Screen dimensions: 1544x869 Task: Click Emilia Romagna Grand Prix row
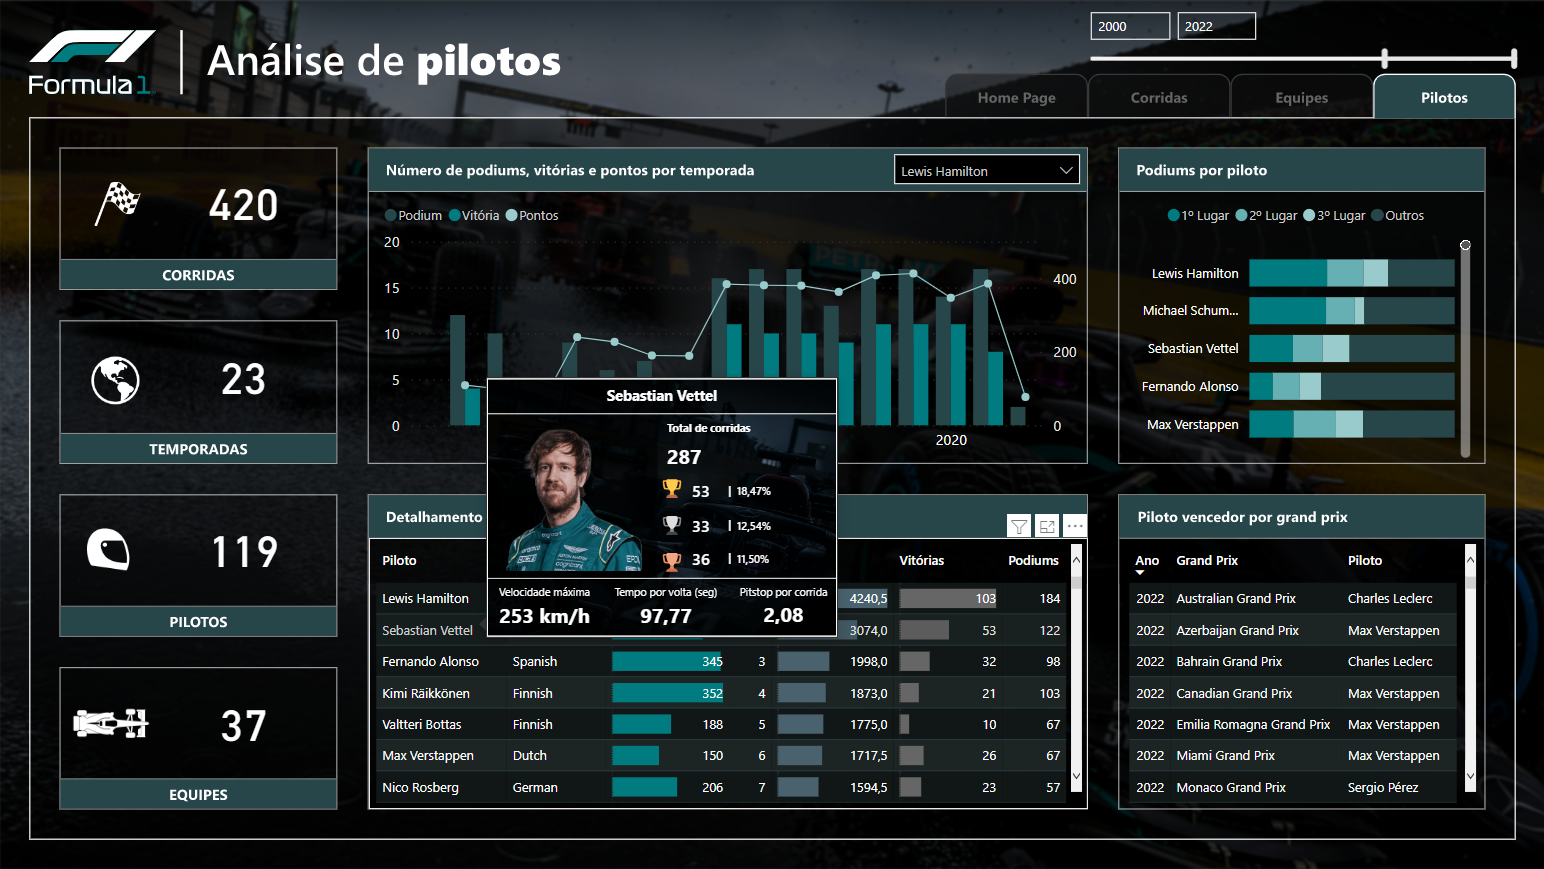pyautogui.click(x=1292, y=724)
